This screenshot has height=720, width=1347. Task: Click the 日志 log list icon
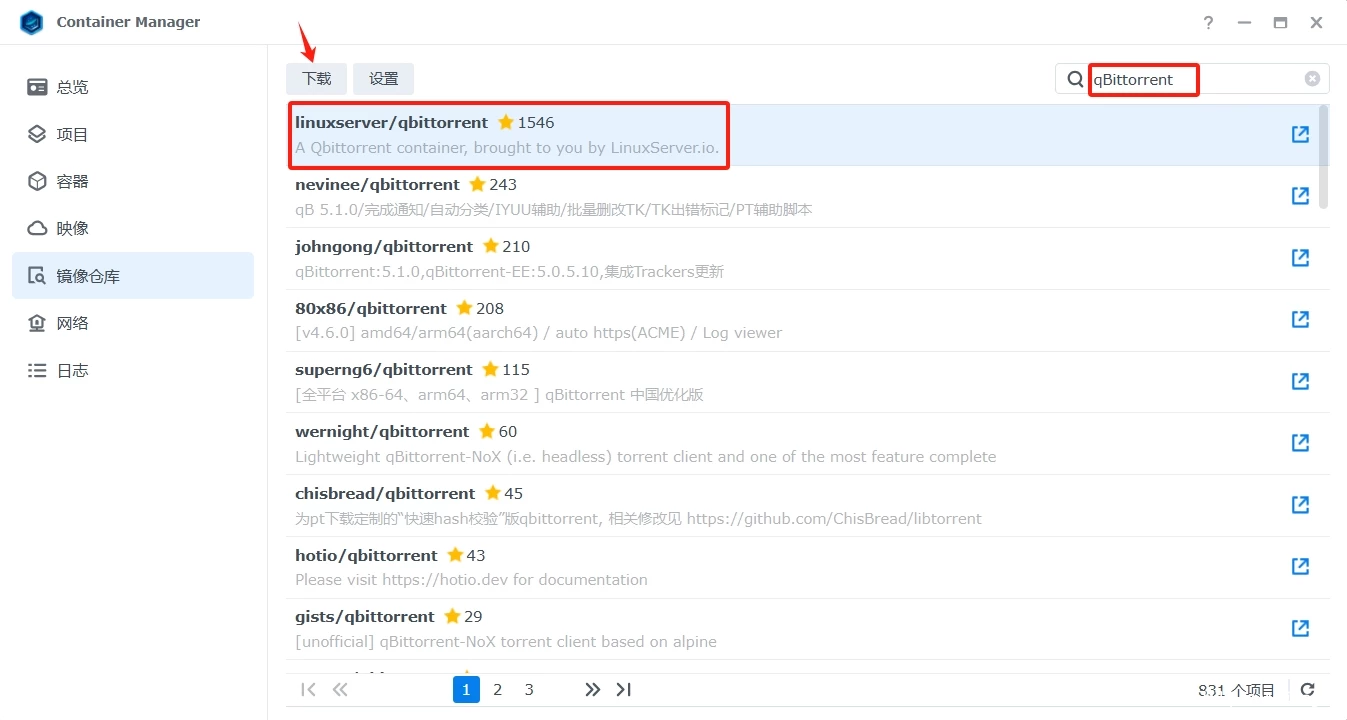tap(37, 370)
